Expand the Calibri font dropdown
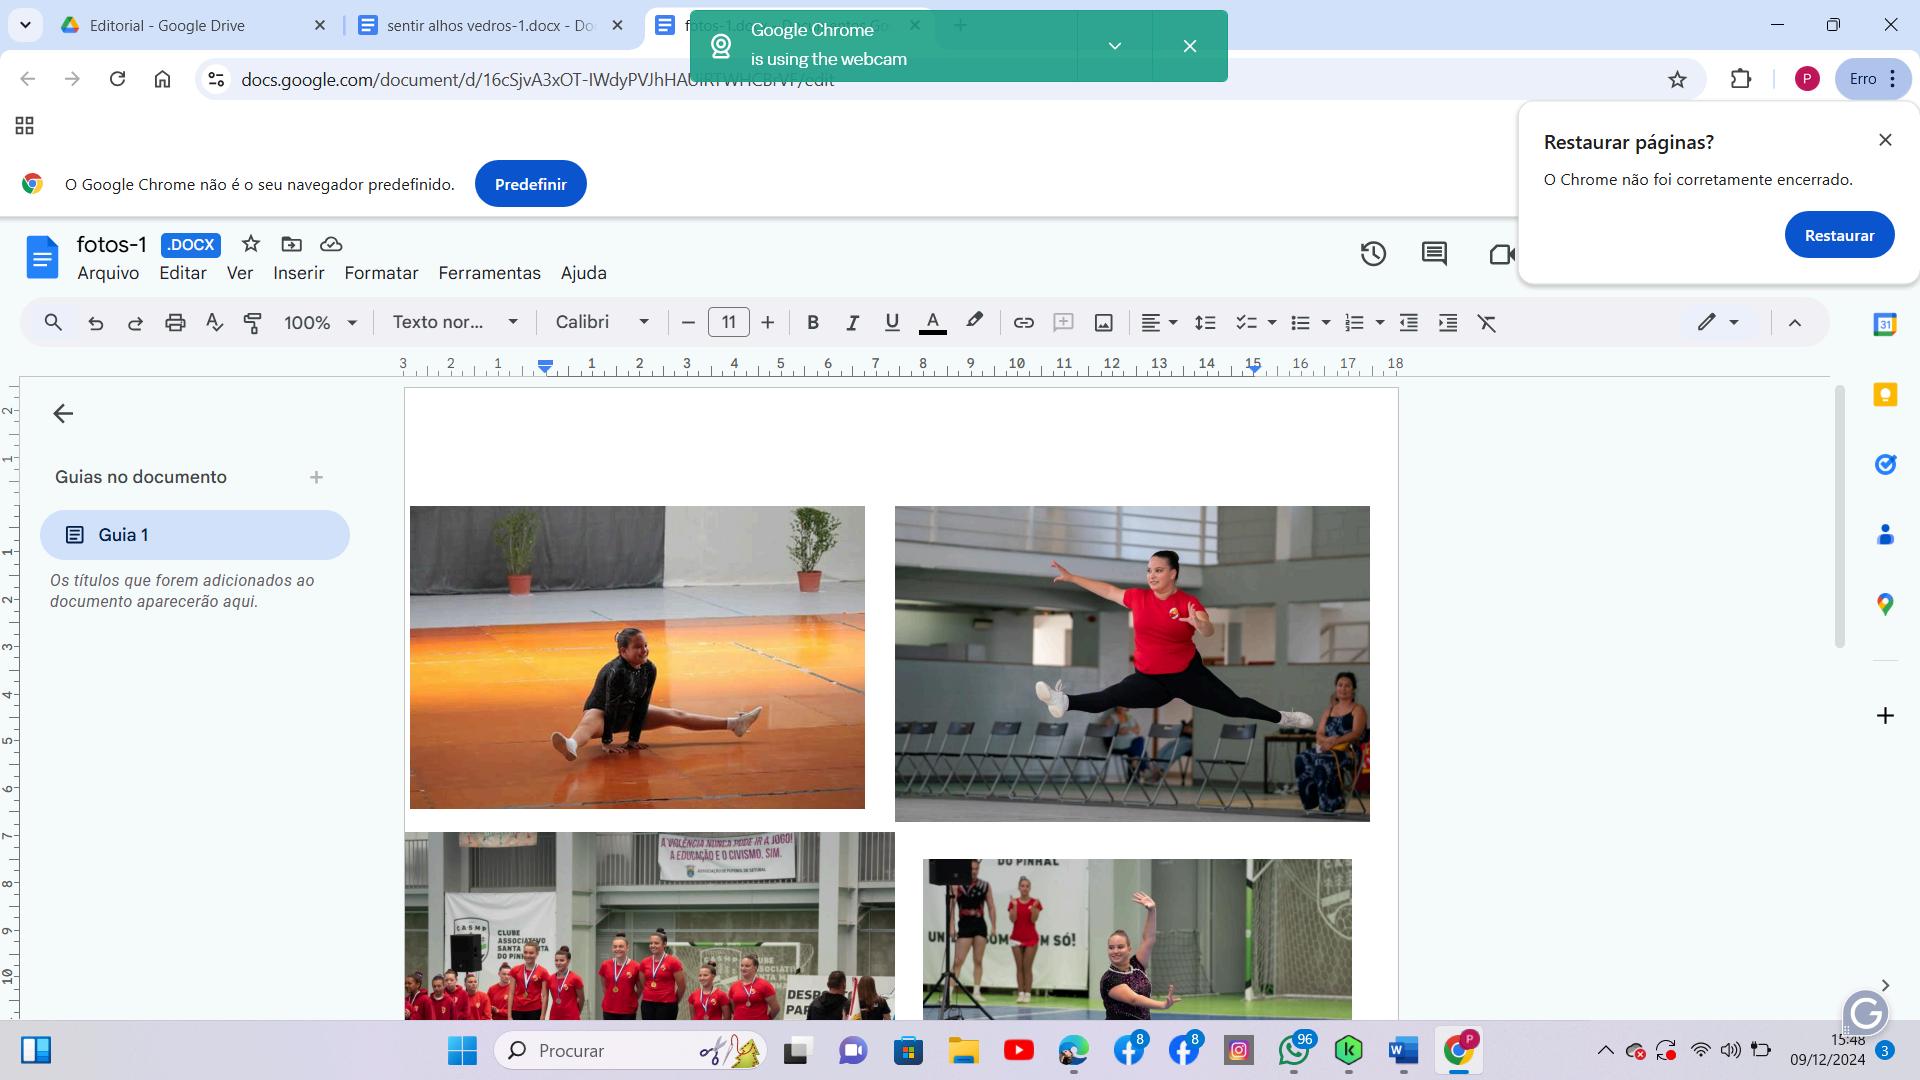The height and width of the screenshot is (1080, 1920). pos(602,322)
